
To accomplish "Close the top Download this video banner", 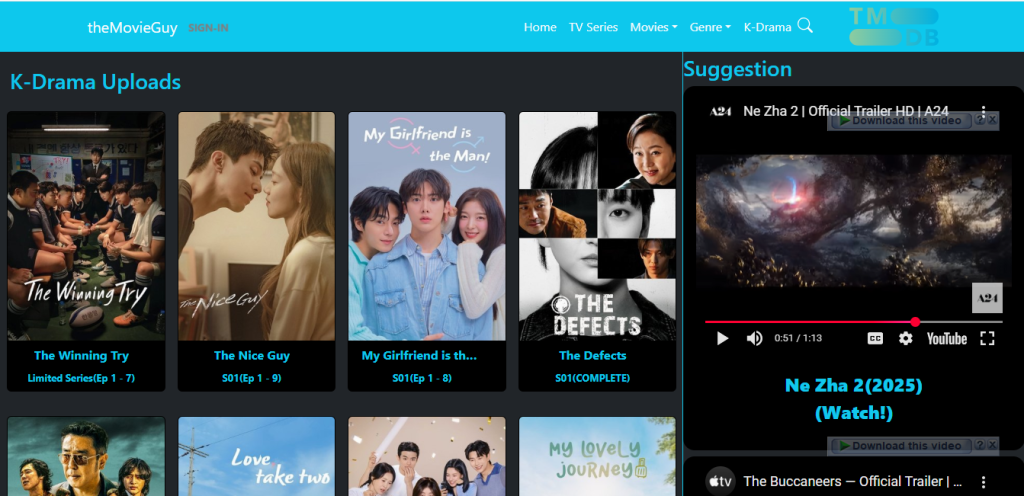I will point(993,120).
